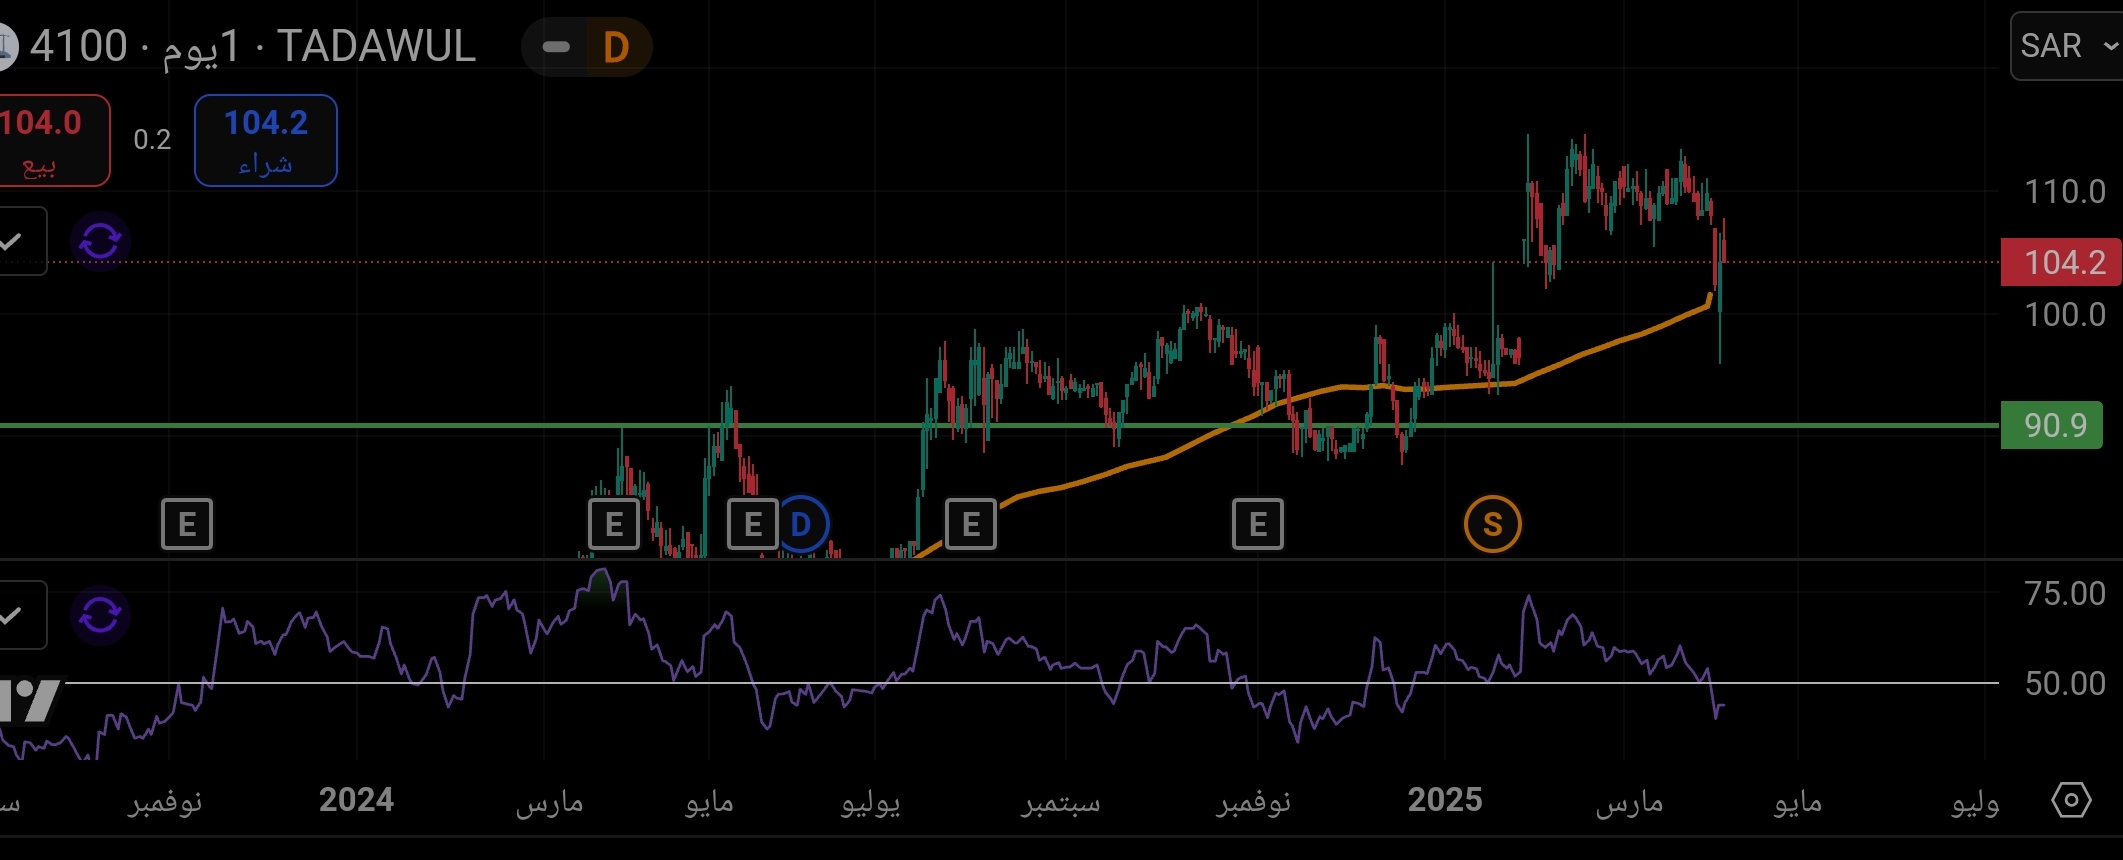
Task: Open the blue dividend D marker
Action: click(x=802, y=524)
